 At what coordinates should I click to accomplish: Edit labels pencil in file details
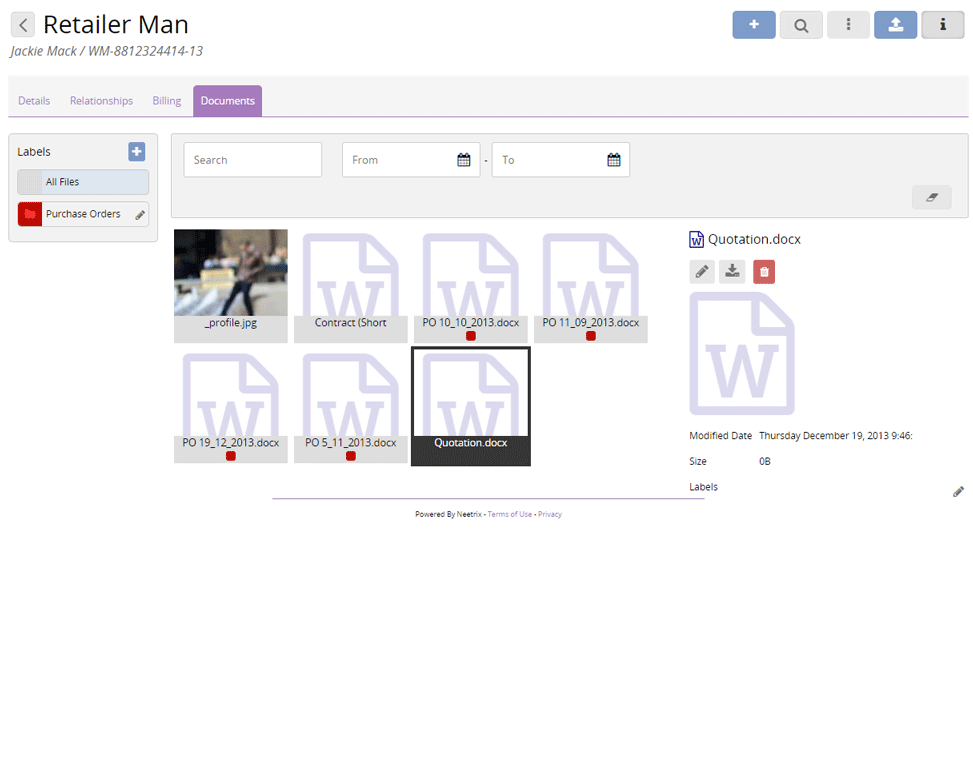pyautogui.click(x=958, y=492)
